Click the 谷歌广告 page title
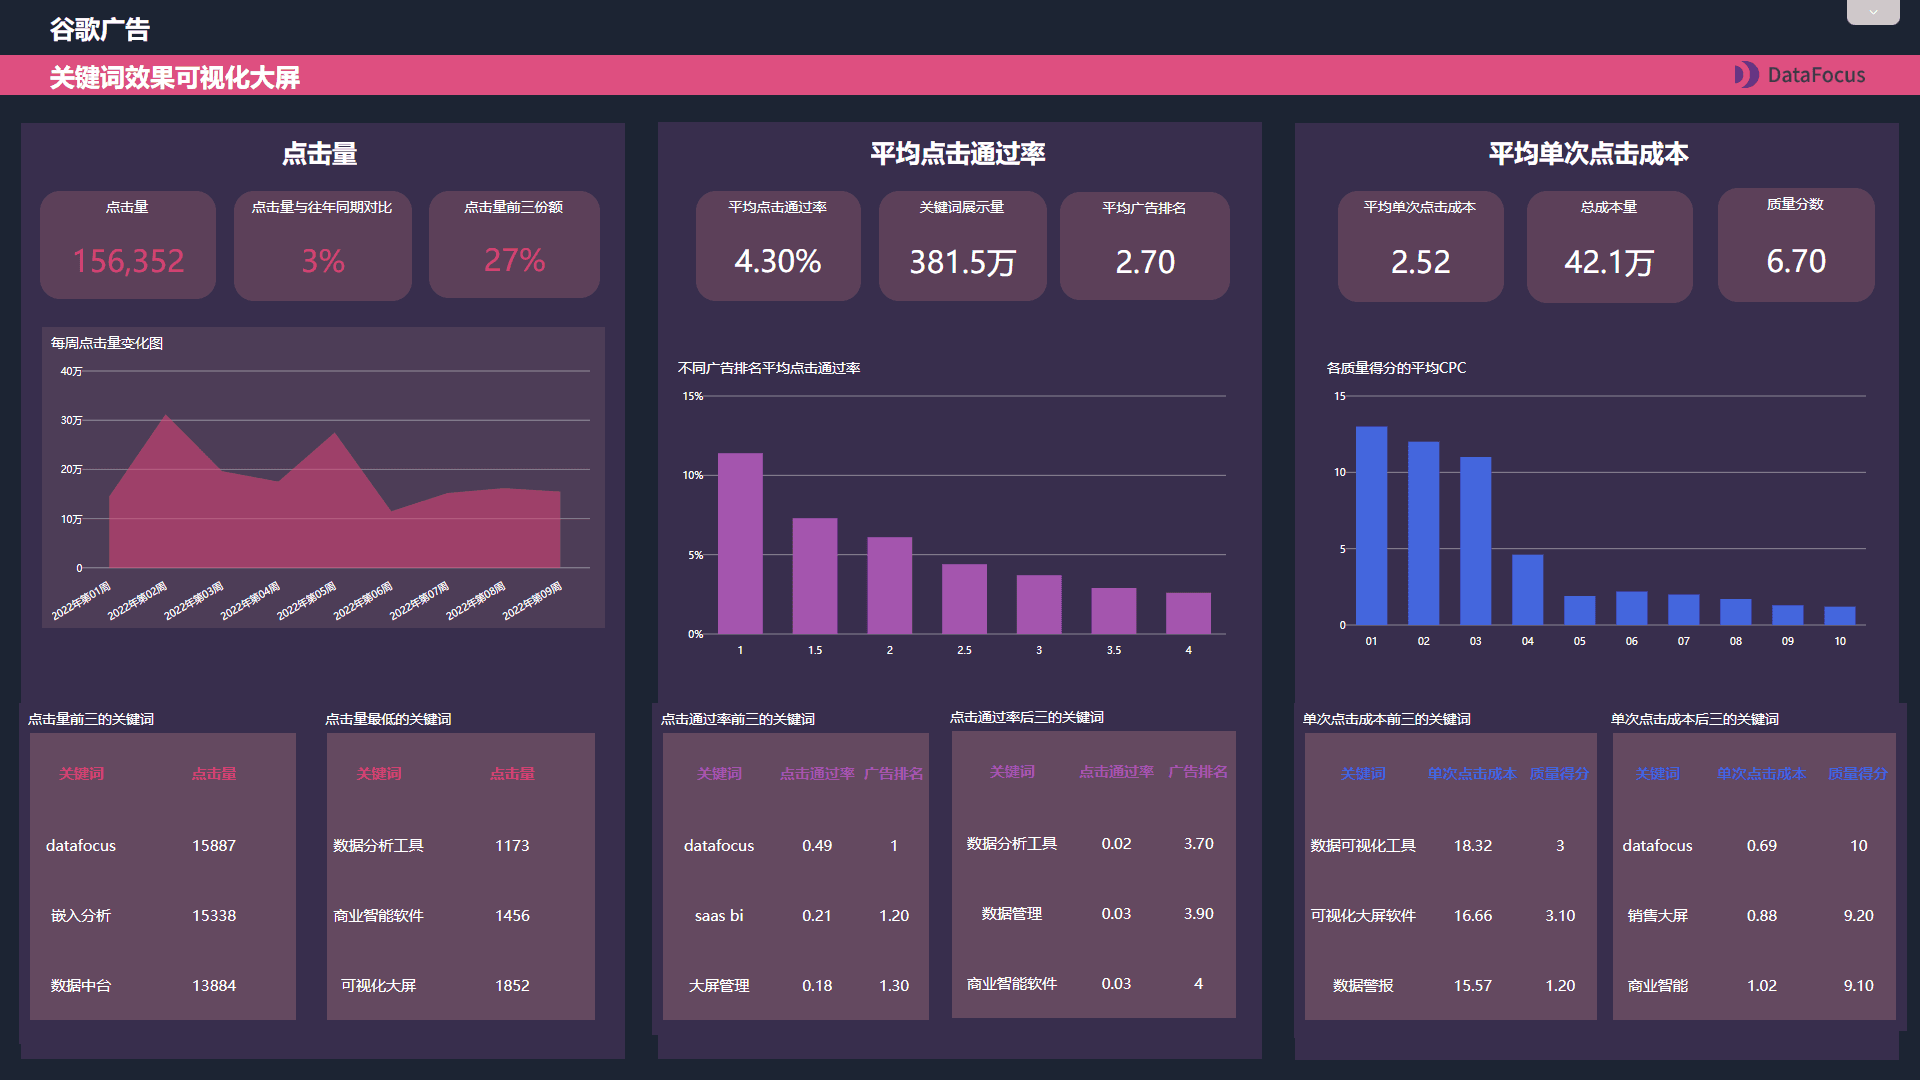The height and width of the screenshot is (1080, 1920). coord(100,29)
